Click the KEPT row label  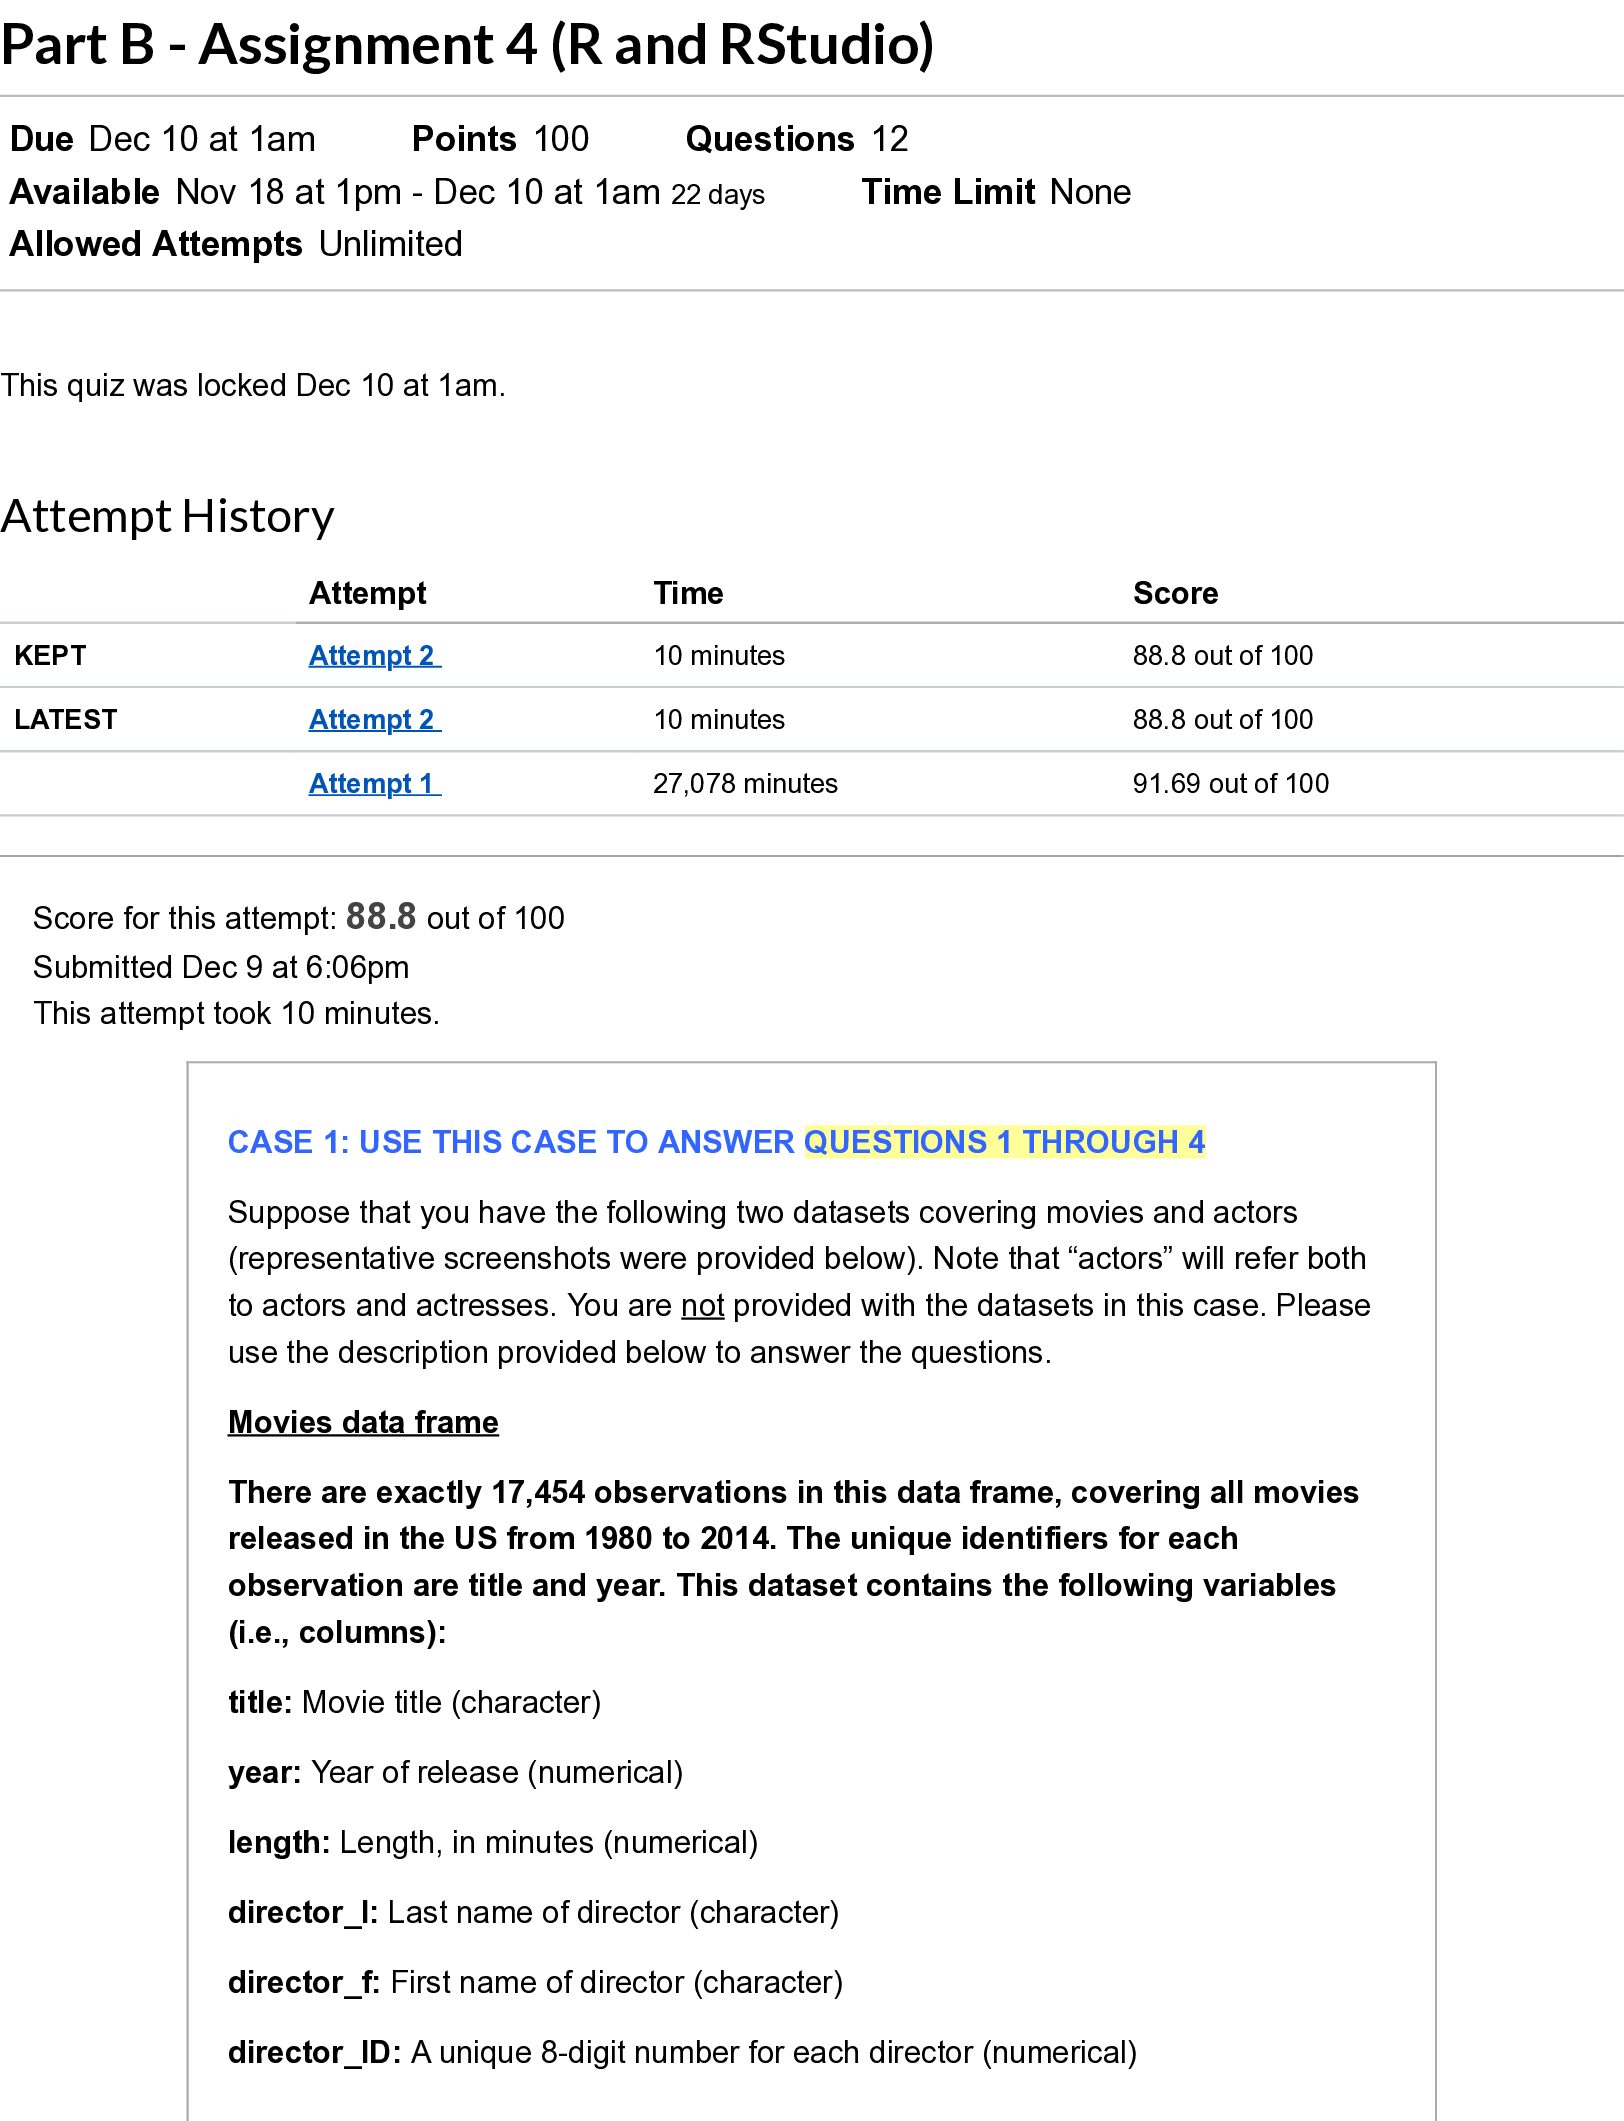coord(50,655)
